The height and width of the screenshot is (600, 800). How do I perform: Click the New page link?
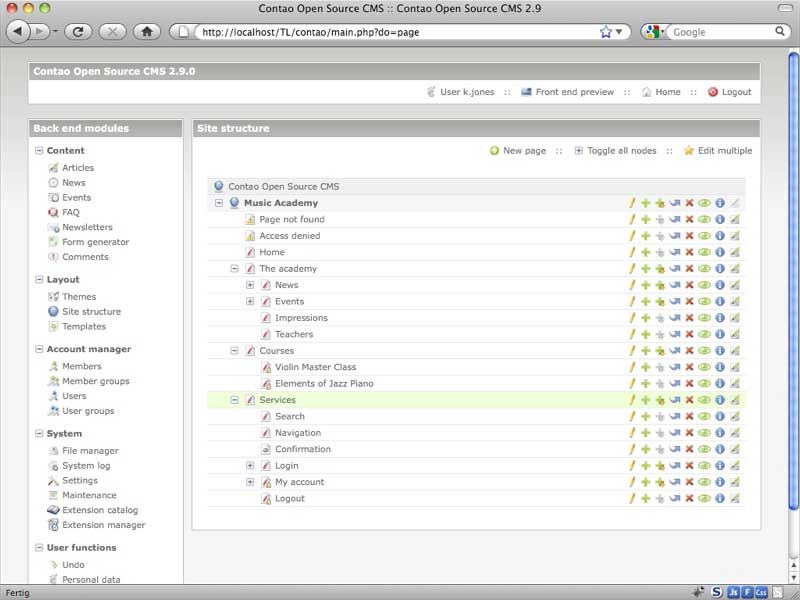point(524,151)
